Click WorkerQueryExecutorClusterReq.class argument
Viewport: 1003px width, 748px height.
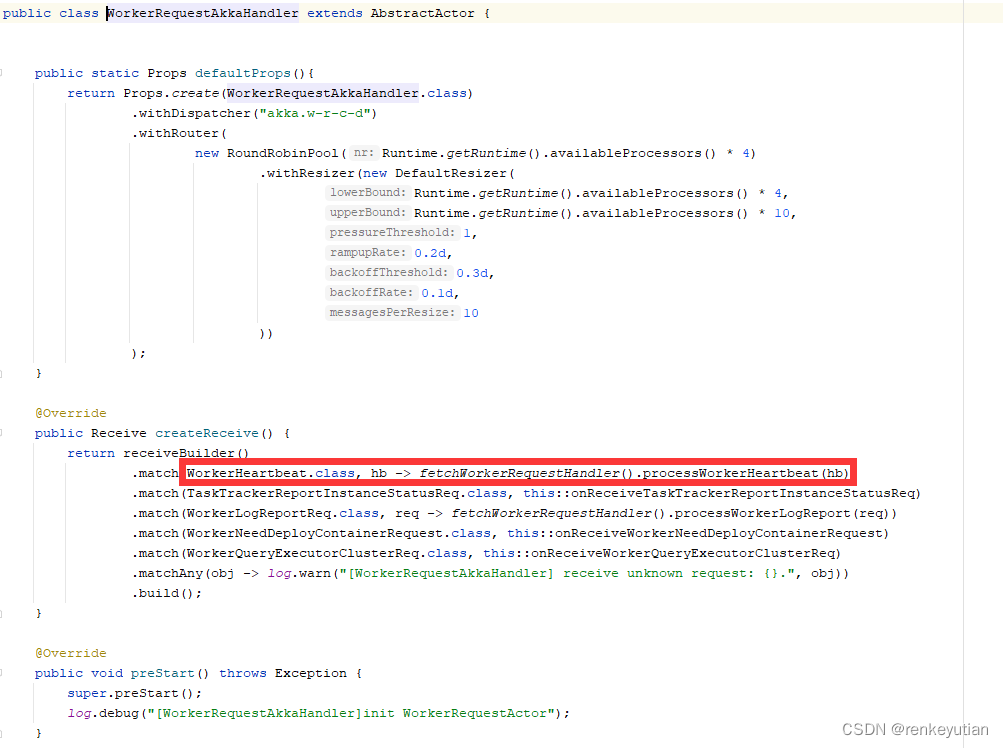coord(327,553)
